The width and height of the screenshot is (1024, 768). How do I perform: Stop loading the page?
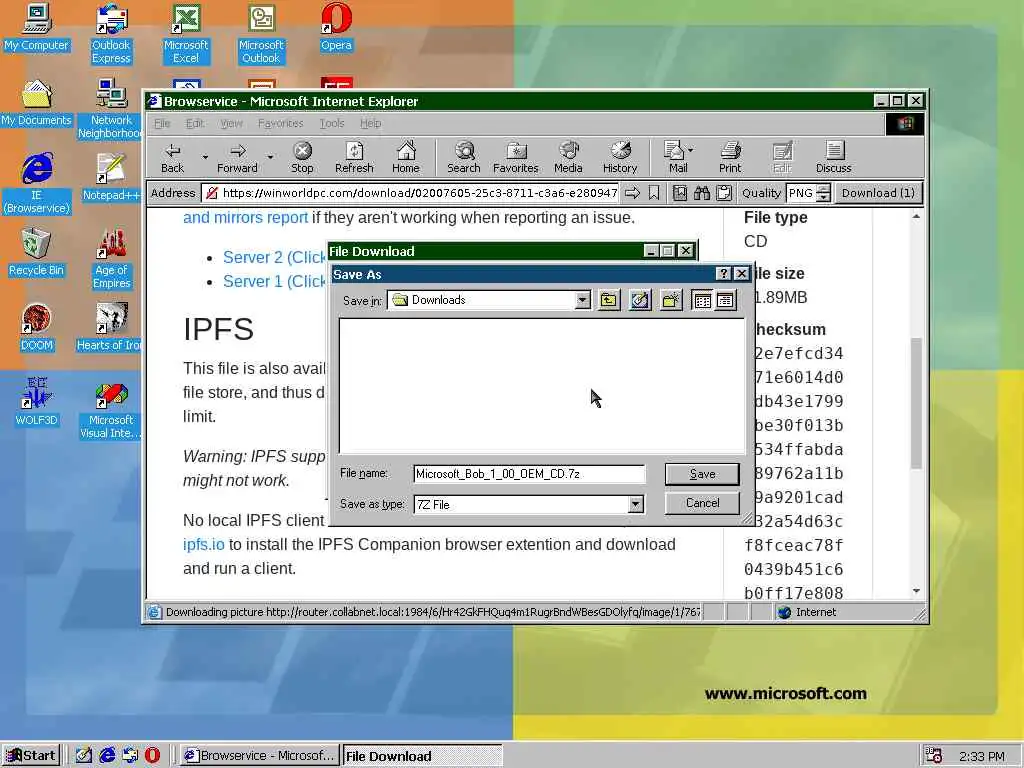click(x=302, y=157)
